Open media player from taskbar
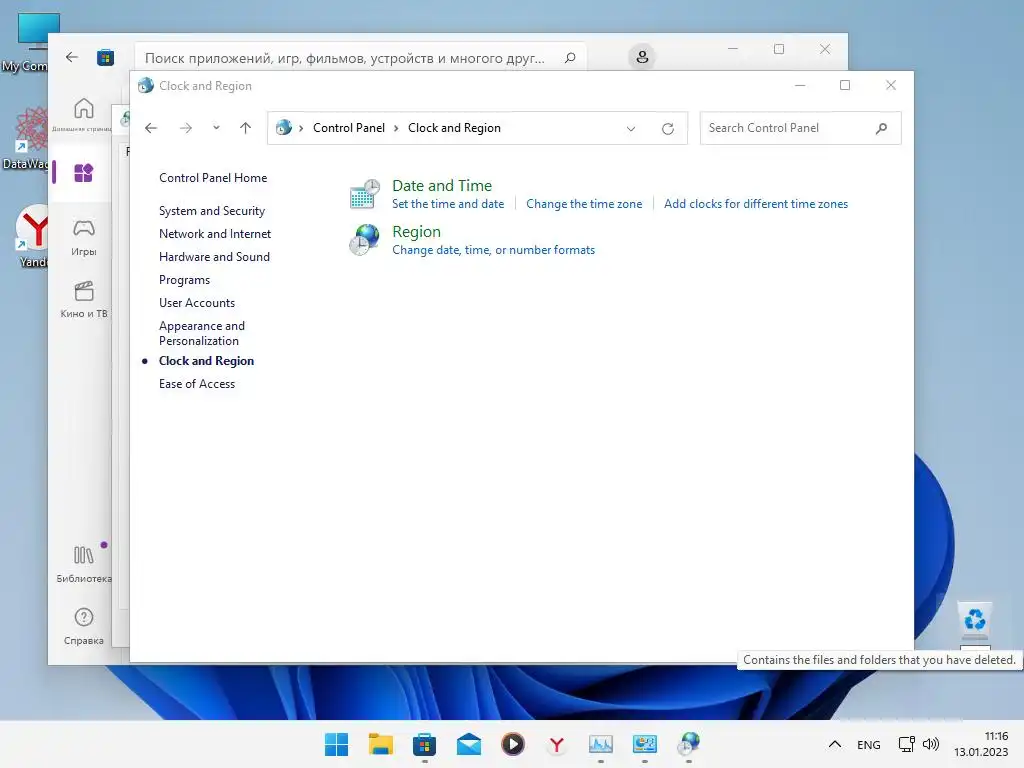Screen dimensions: 1024x768 [513, 744]
